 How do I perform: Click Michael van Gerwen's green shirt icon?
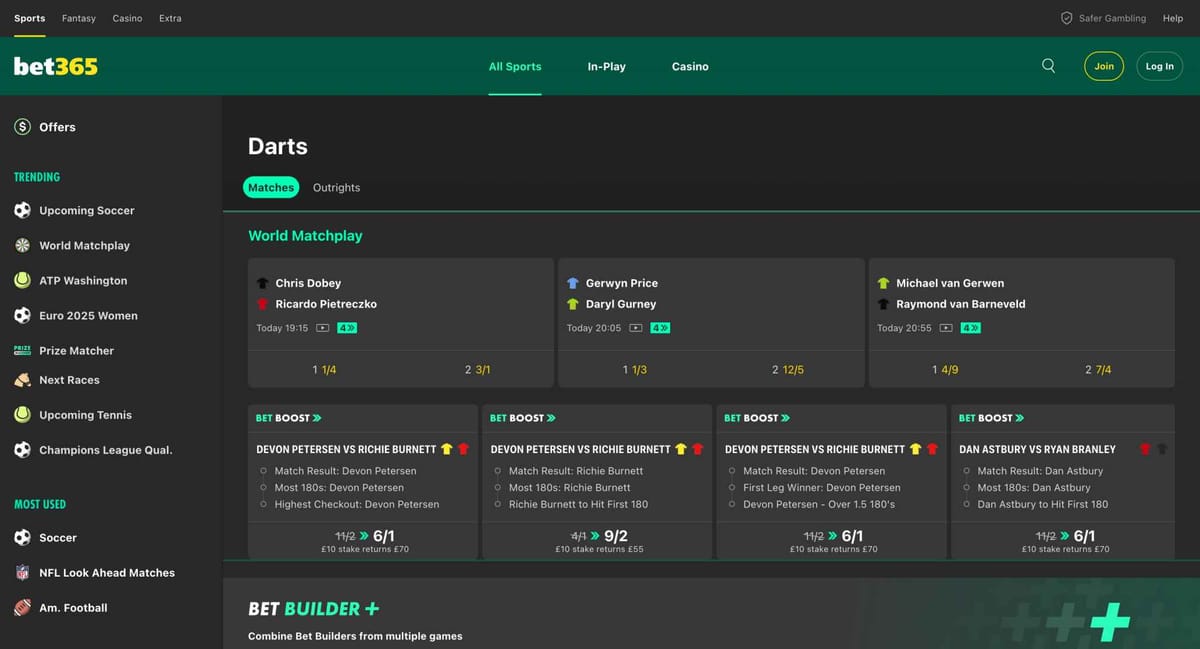[883, 283]
